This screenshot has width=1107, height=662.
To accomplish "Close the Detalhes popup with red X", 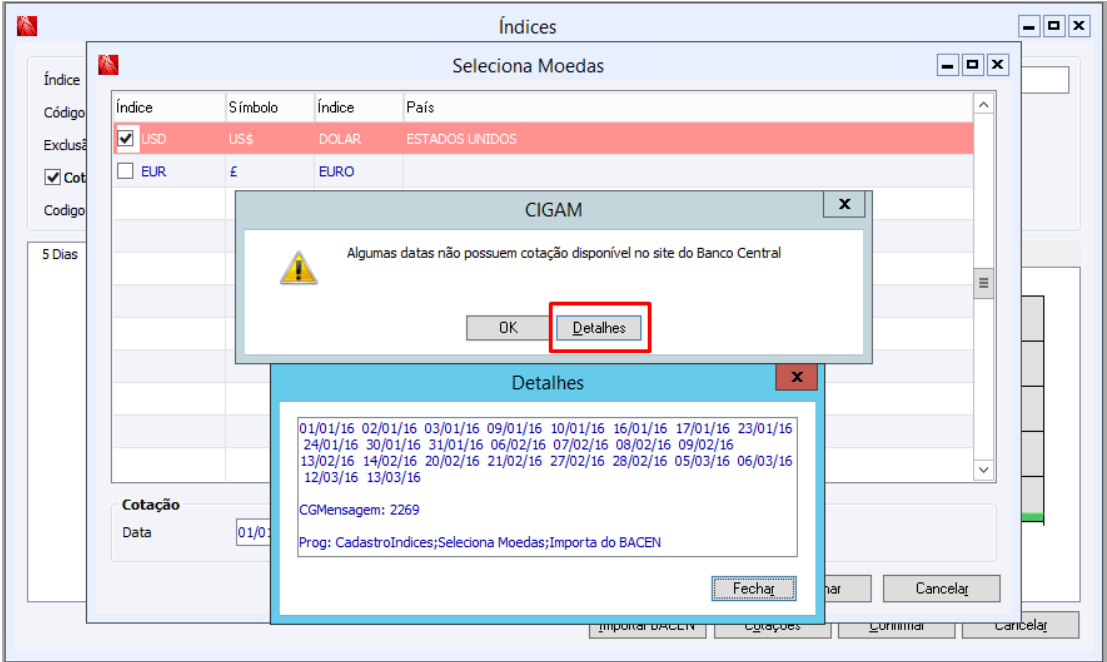I will (x=796, y=377).
